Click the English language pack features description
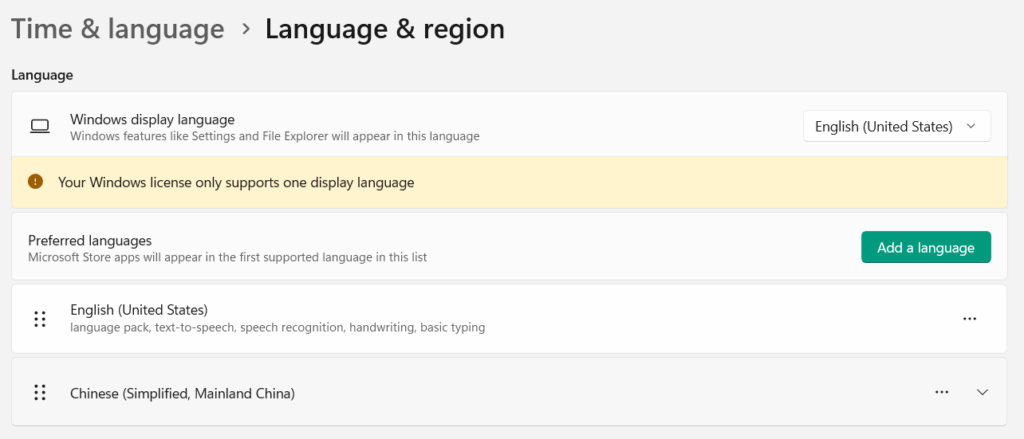1024x439 pixels. click(x=278, y=327)
